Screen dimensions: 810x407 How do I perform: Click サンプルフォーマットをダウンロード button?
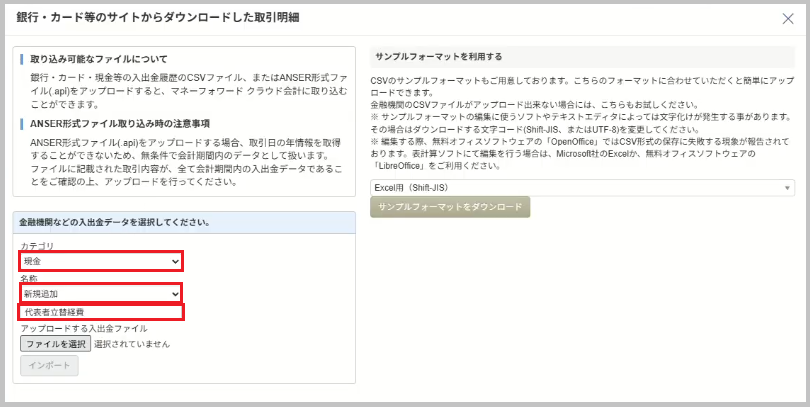click(x=450, y=207)
